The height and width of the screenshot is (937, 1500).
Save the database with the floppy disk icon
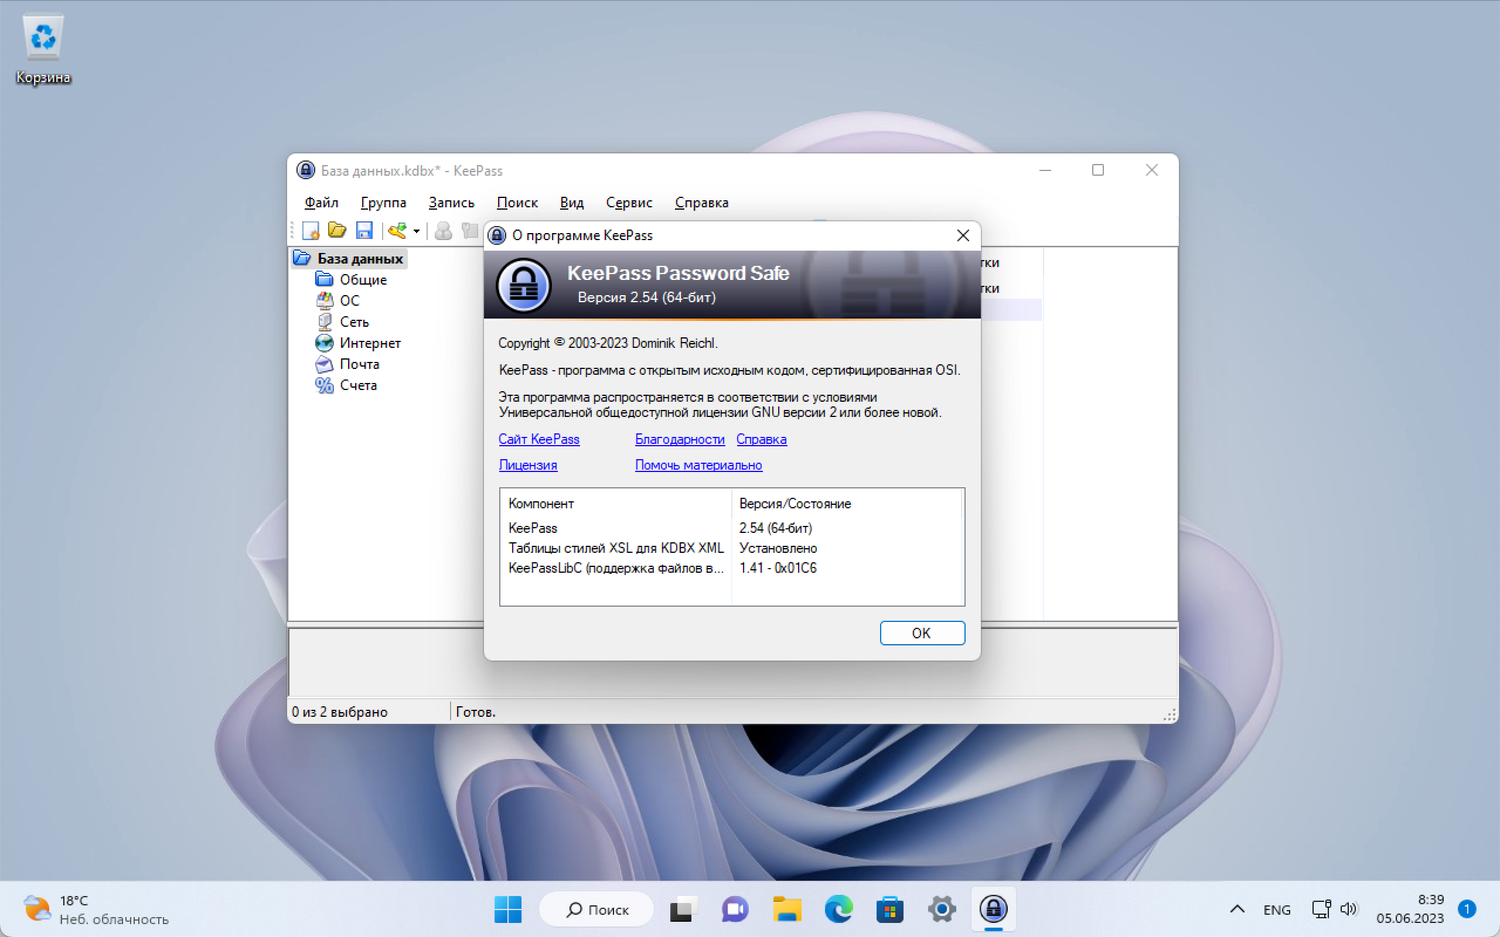[x=364, y=231]
